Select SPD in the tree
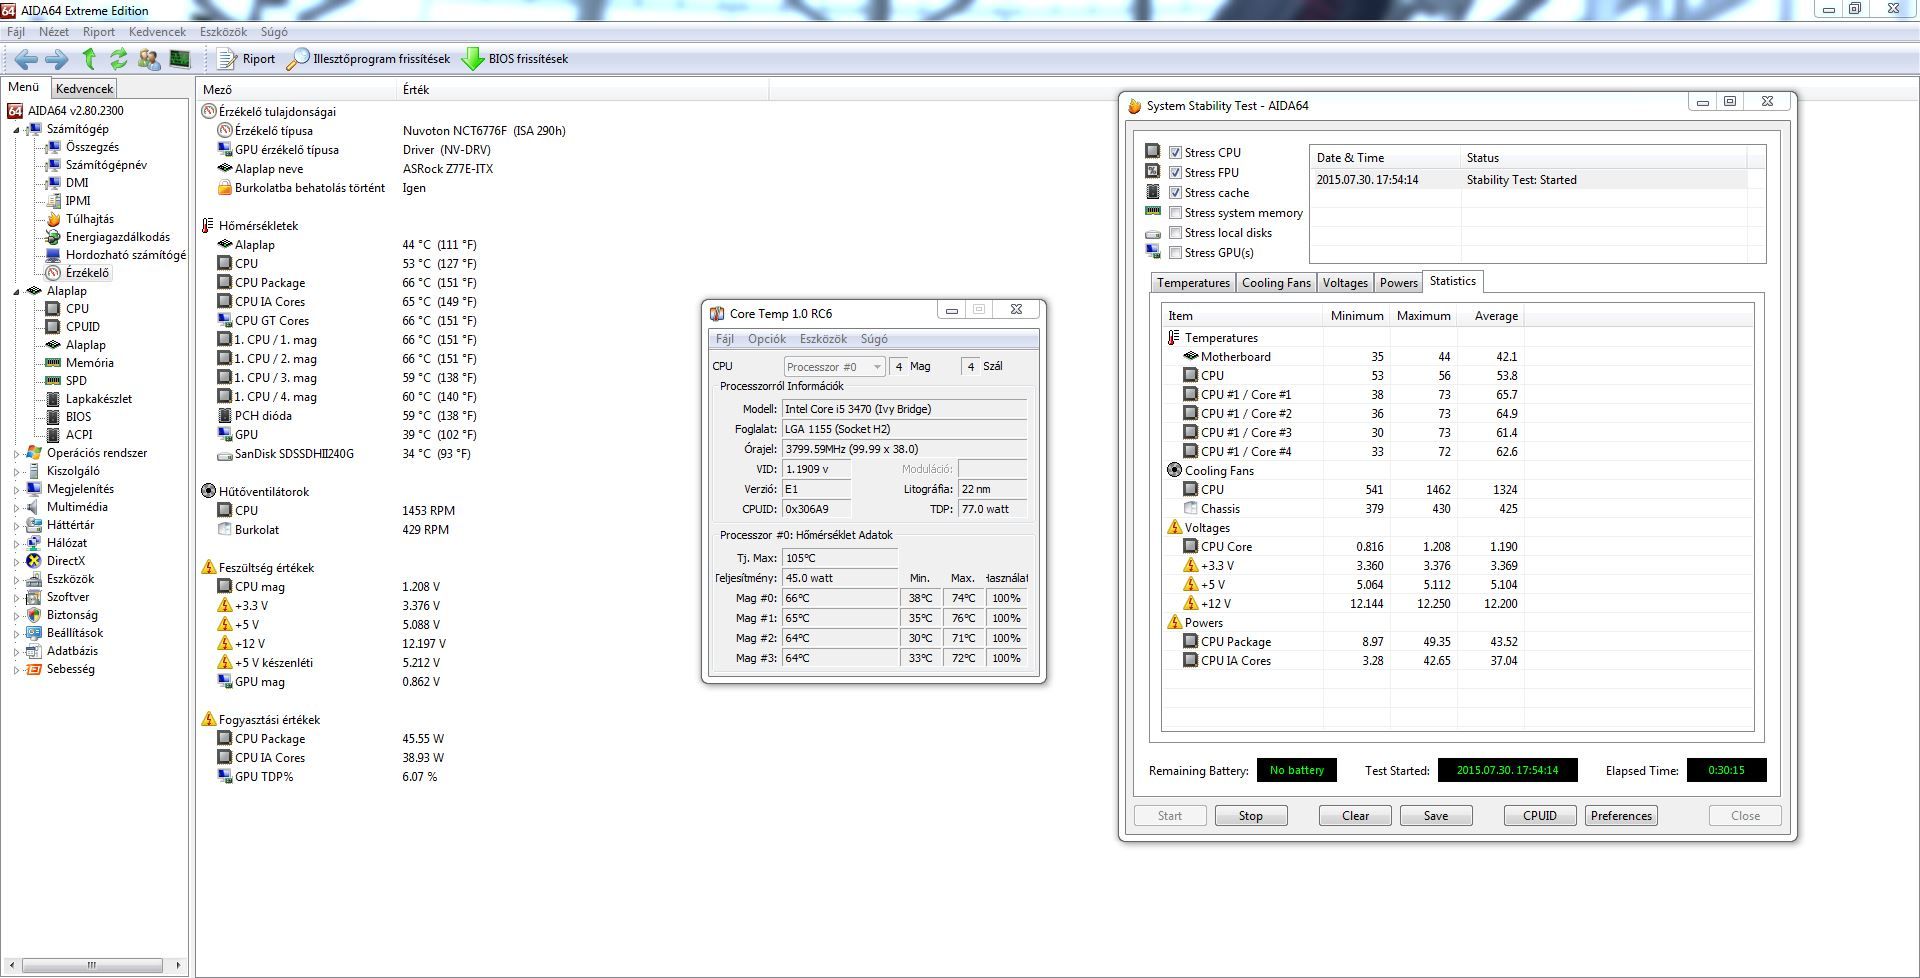This screenshot has width=1920, height=978. tap(76, 381)
